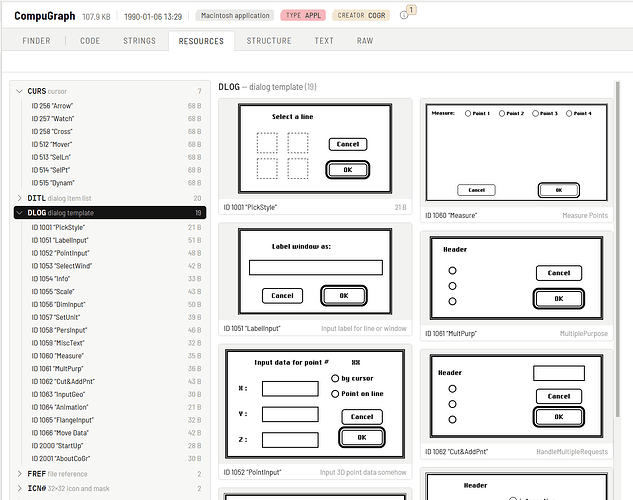Choose Point 3 radio in Measure dialog
The height and width of the screenshot is (500, 633).
point(535,113)
